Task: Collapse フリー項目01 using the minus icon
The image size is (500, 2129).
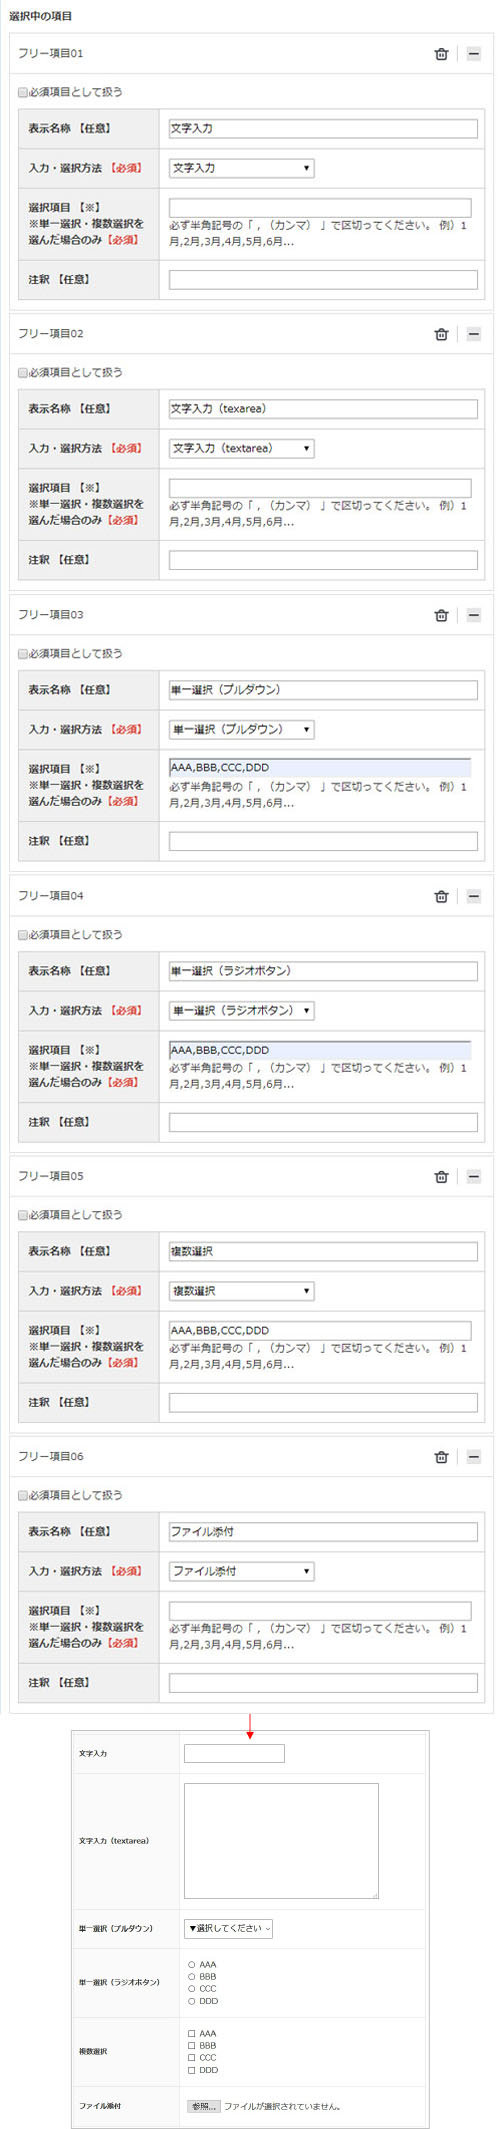Action: [474, 54]
